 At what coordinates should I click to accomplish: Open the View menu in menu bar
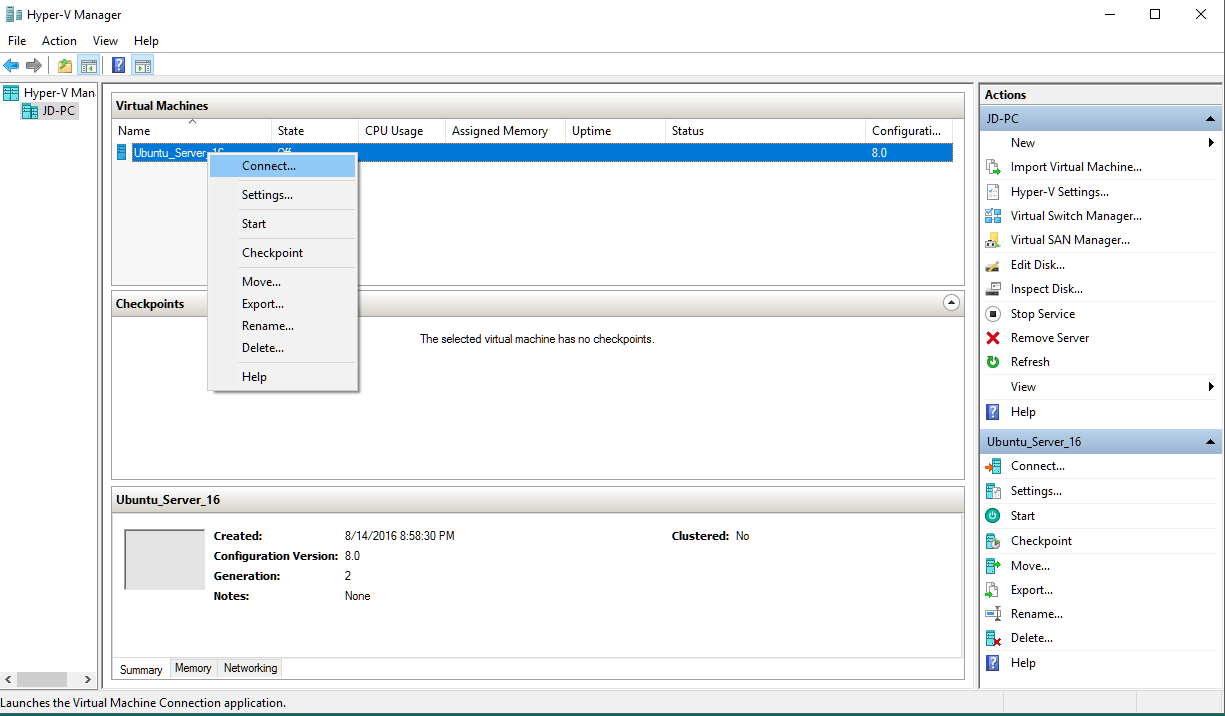point(105,41)
